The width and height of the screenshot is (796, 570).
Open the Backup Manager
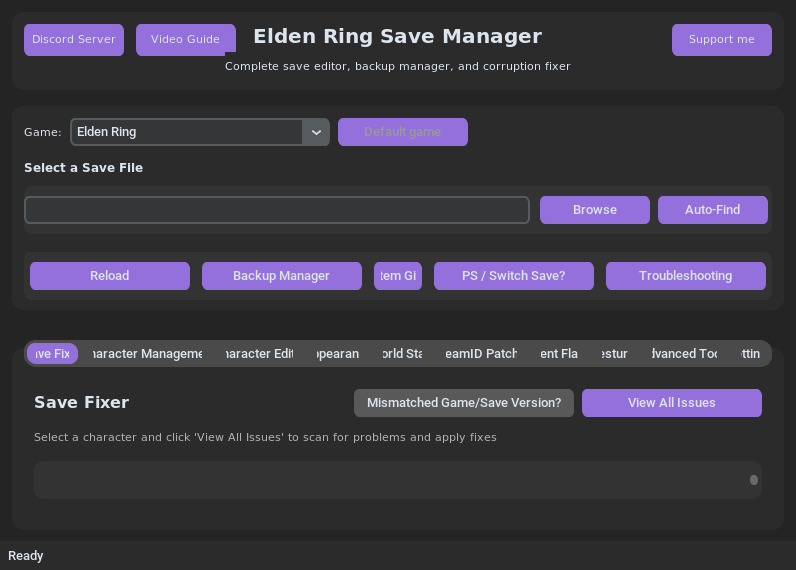coord(282,276)
